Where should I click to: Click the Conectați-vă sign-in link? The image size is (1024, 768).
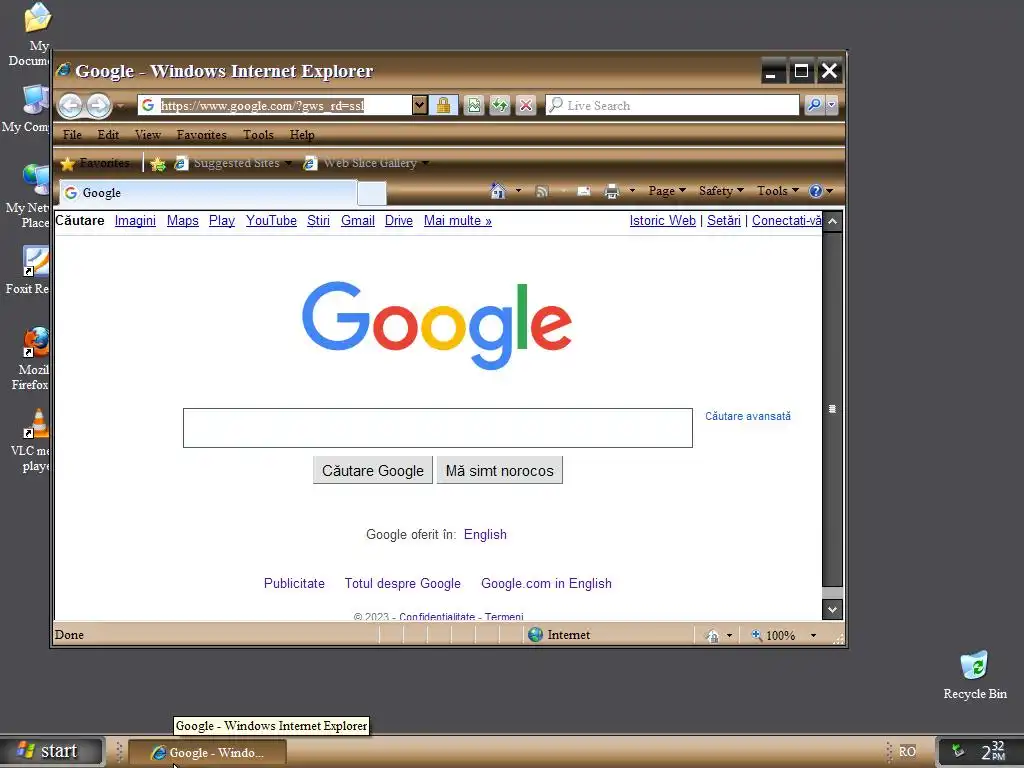(786, 221)
